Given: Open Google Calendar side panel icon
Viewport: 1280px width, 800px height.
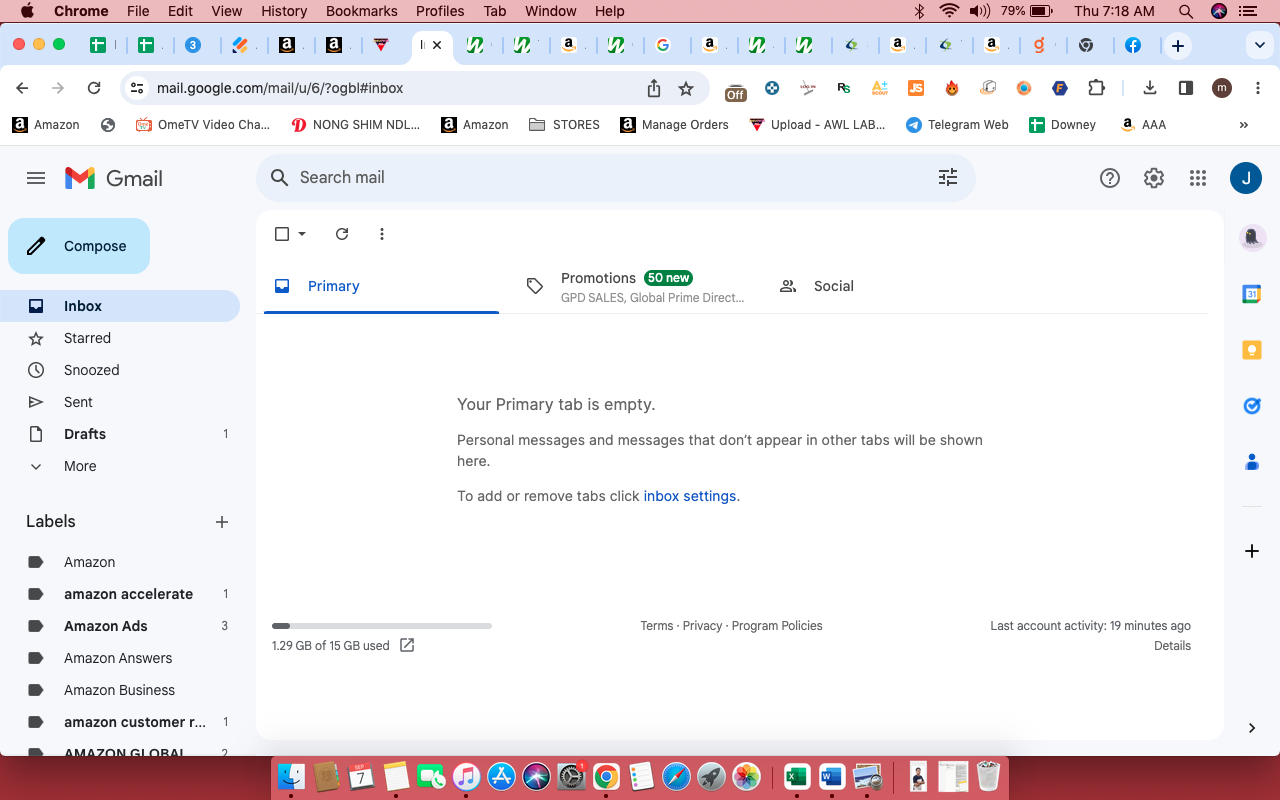Looking at the screenshot, I should [1251, 294].
